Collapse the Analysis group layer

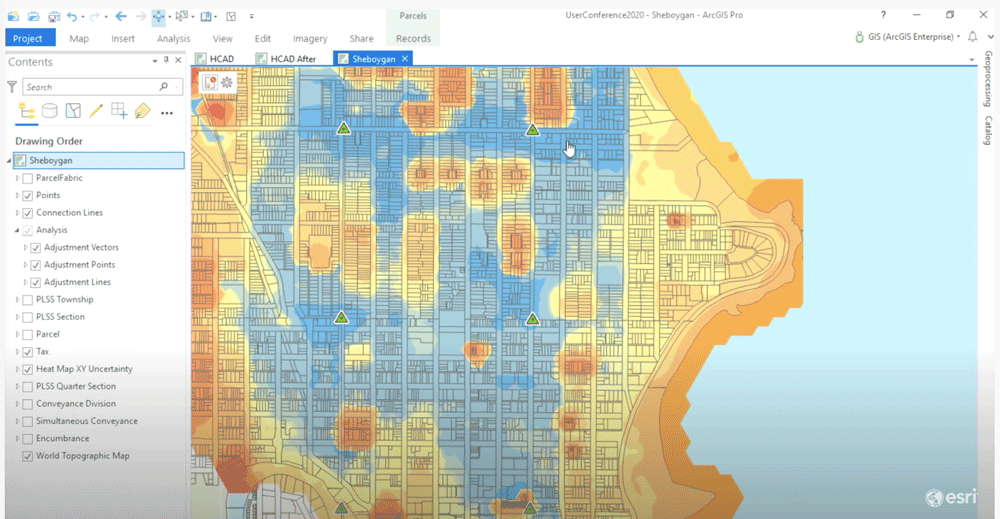point(17,230)
